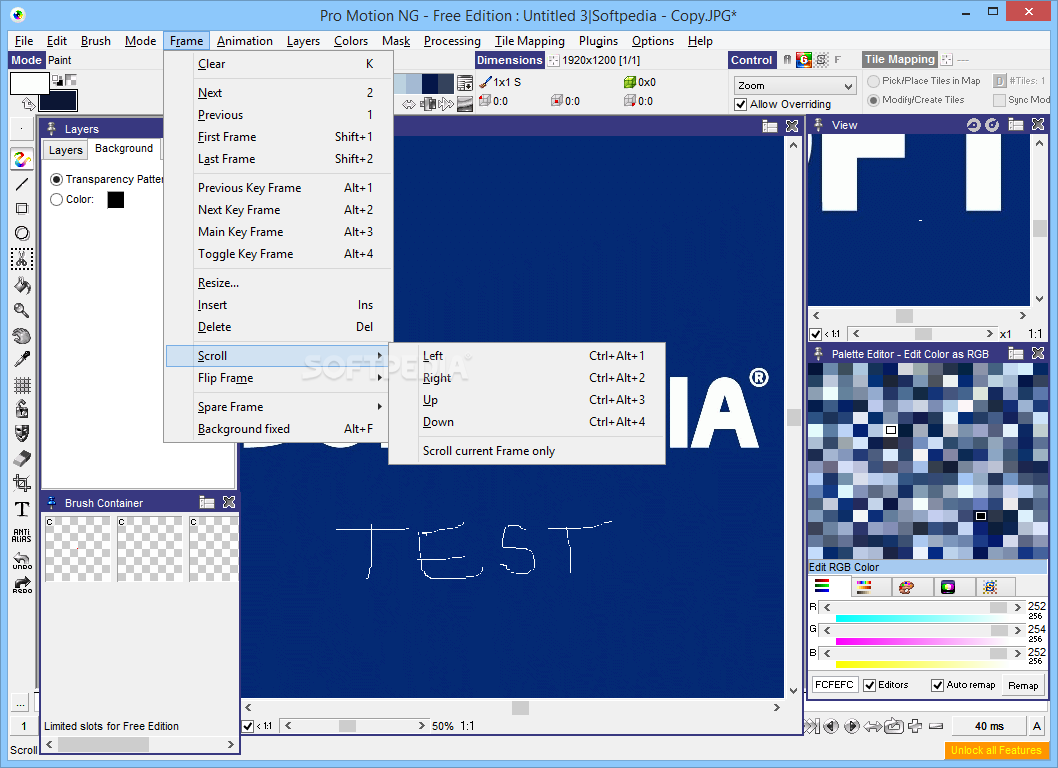Select the Crop tool
Viewport: 1058px width, 768px height.
coord(22,483)
